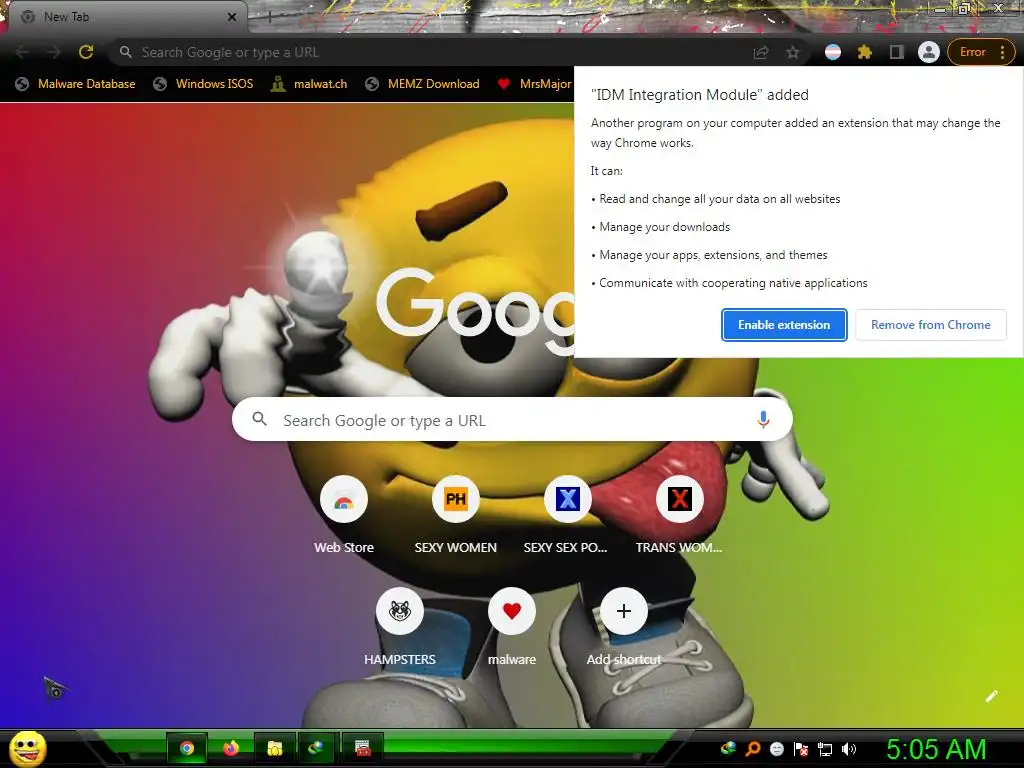
Task: Open the volume speaker tray icon
Action: click(849, 750)
